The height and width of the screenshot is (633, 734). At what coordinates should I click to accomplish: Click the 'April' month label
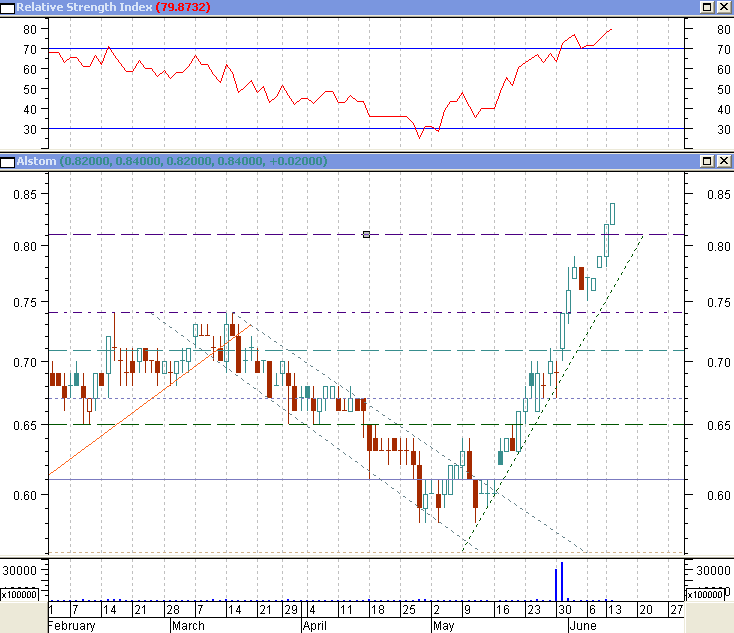315,626
